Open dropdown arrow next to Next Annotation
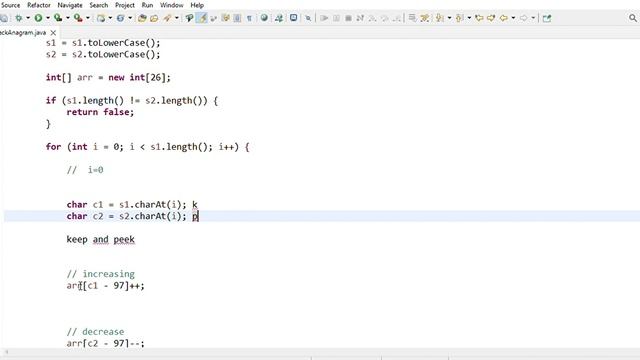Screen dimensions: 640x360 pyautogui.click(x=449, y=18)
